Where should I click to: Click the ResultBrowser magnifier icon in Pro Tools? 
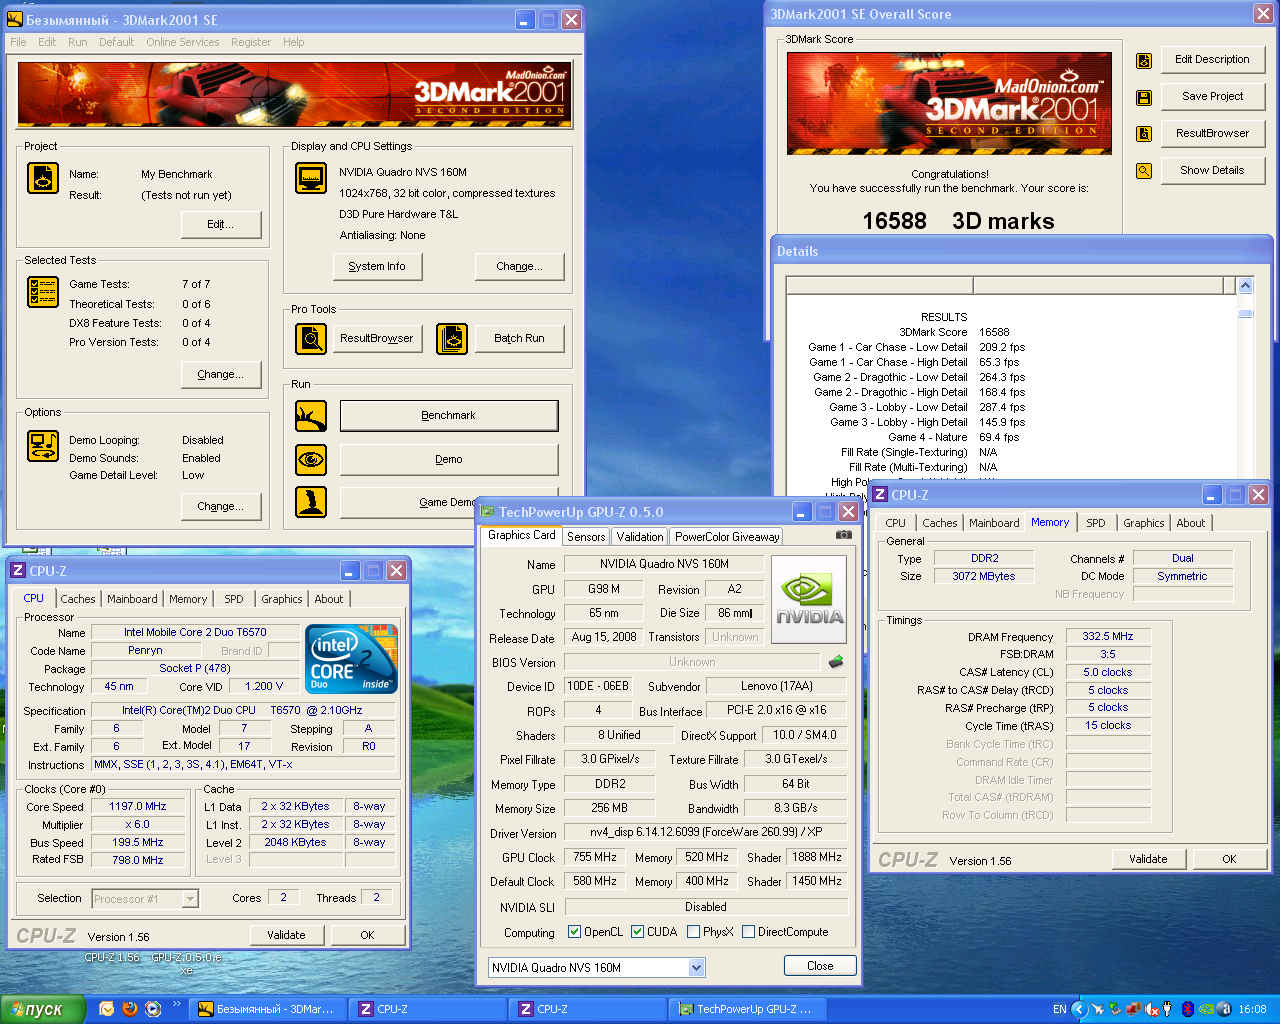click(x=311, y=339)
